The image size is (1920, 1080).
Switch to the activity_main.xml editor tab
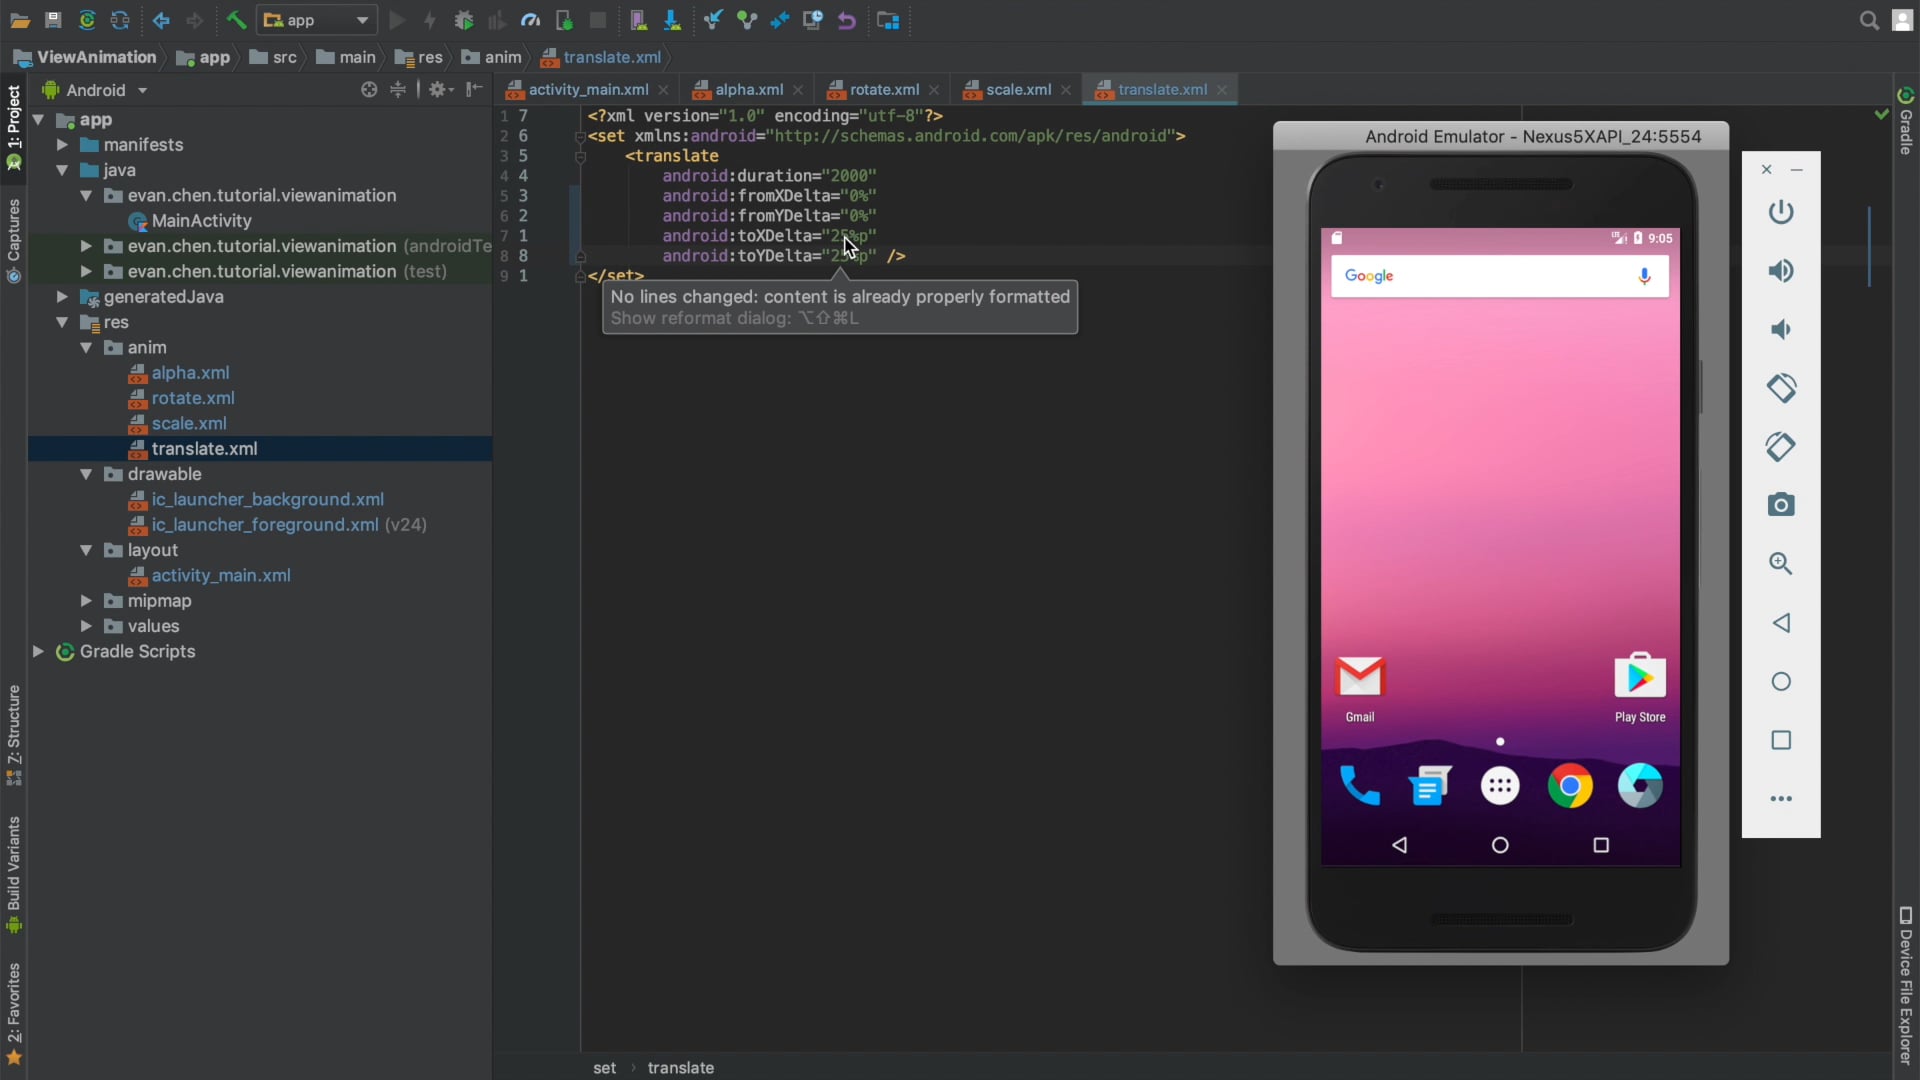click(x=588, y=90)
